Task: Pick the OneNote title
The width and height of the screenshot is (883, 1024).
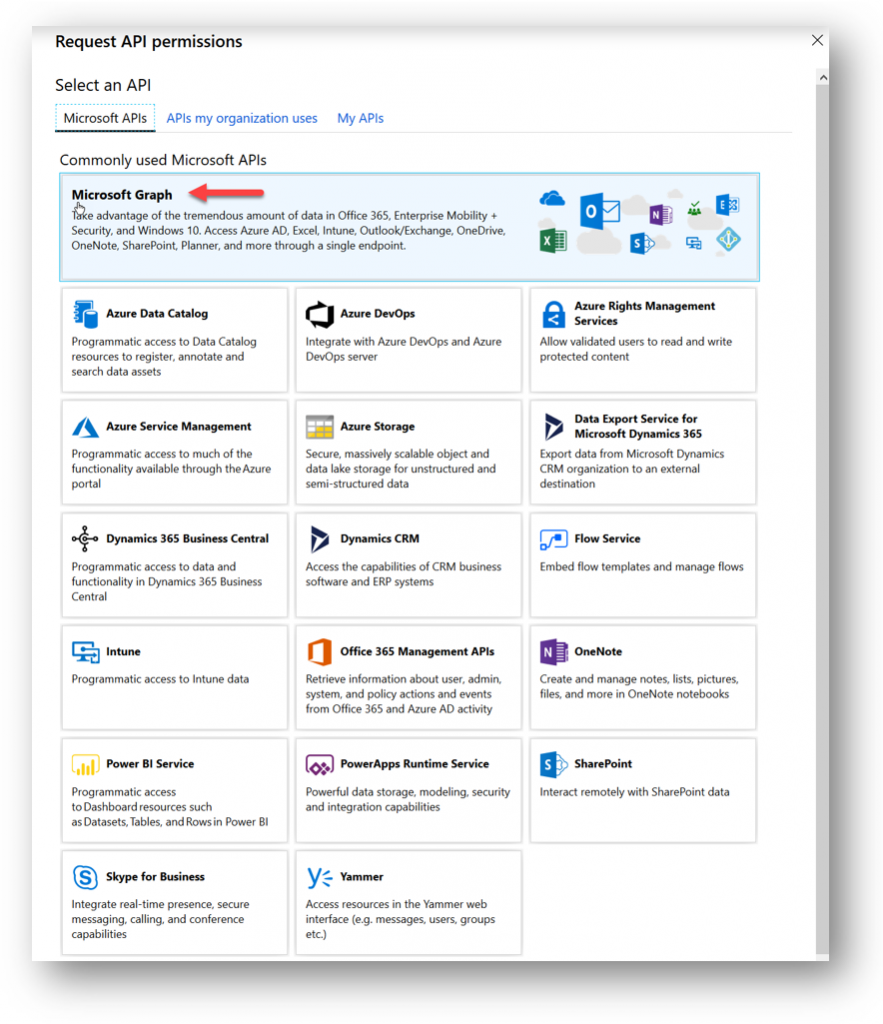Action: [x=598, y=652]
